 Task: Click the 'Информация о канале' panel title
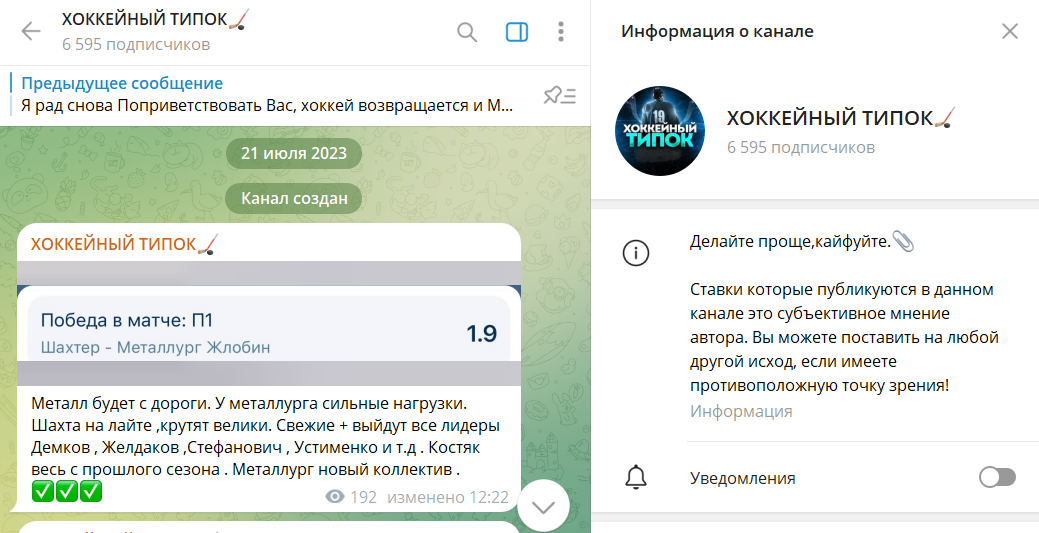coord(717,31)
